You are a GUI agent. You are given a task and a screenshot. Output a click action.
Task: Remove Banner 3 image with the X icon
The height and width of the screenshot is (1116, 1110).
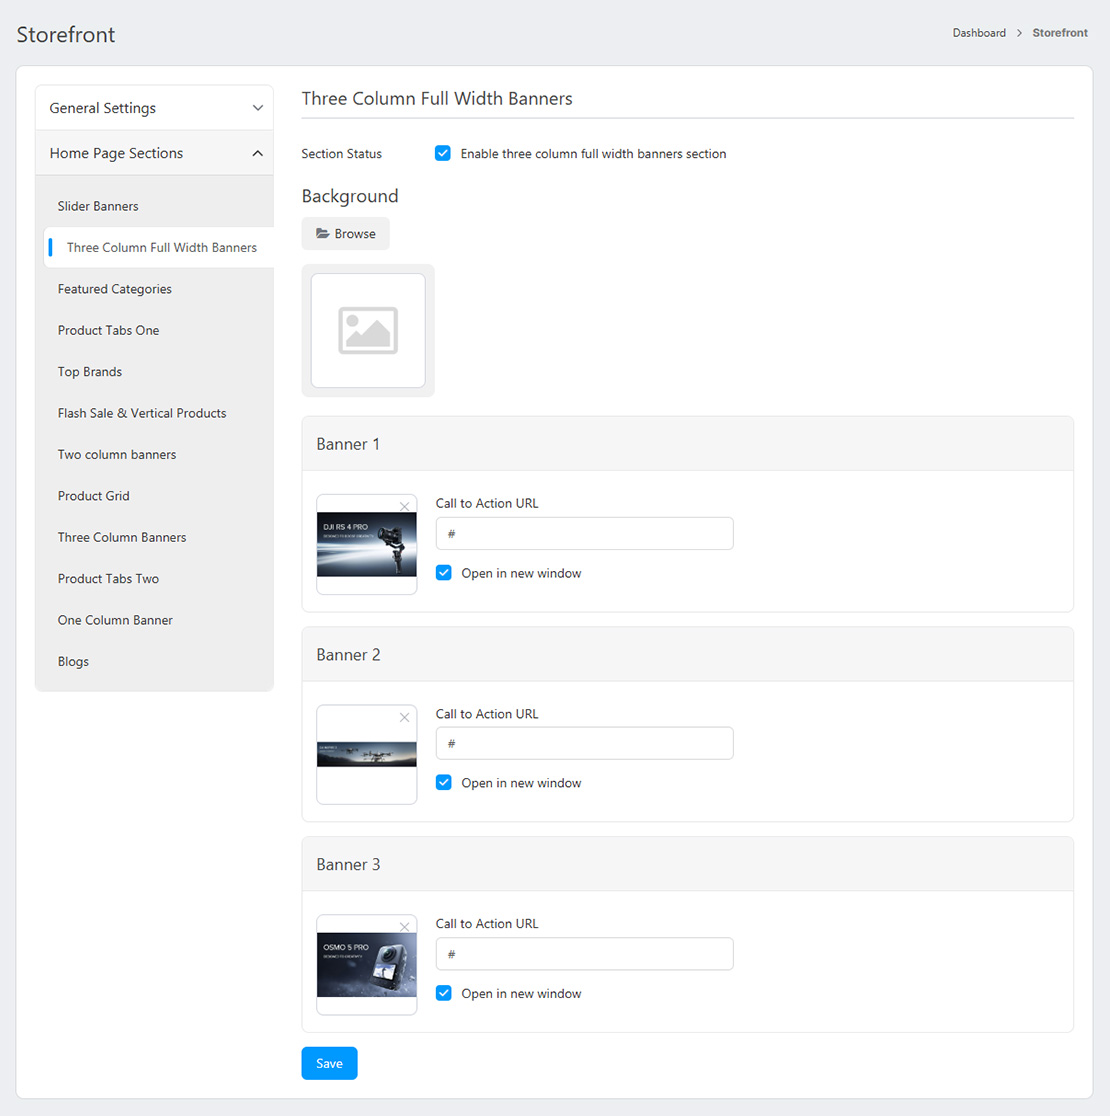point(404,927)
